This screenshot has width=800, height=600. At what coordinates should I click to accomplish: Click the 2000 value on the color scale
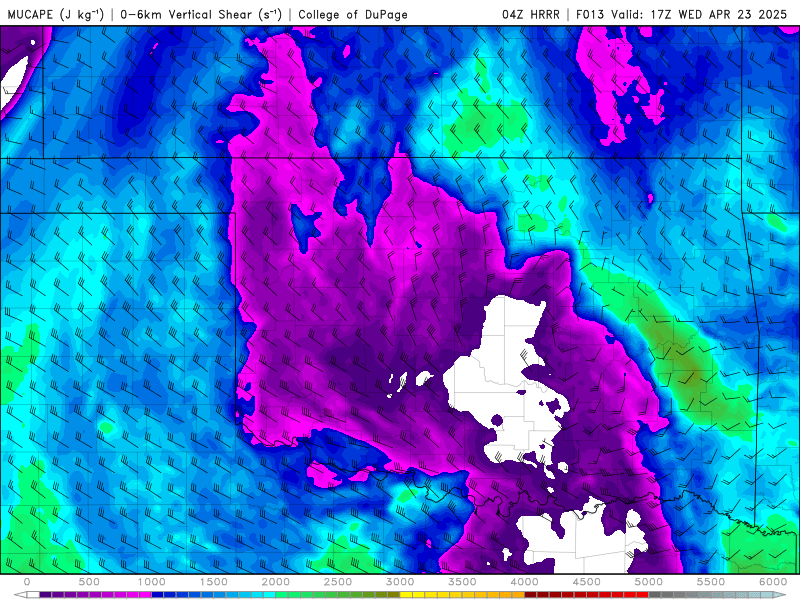276,582
